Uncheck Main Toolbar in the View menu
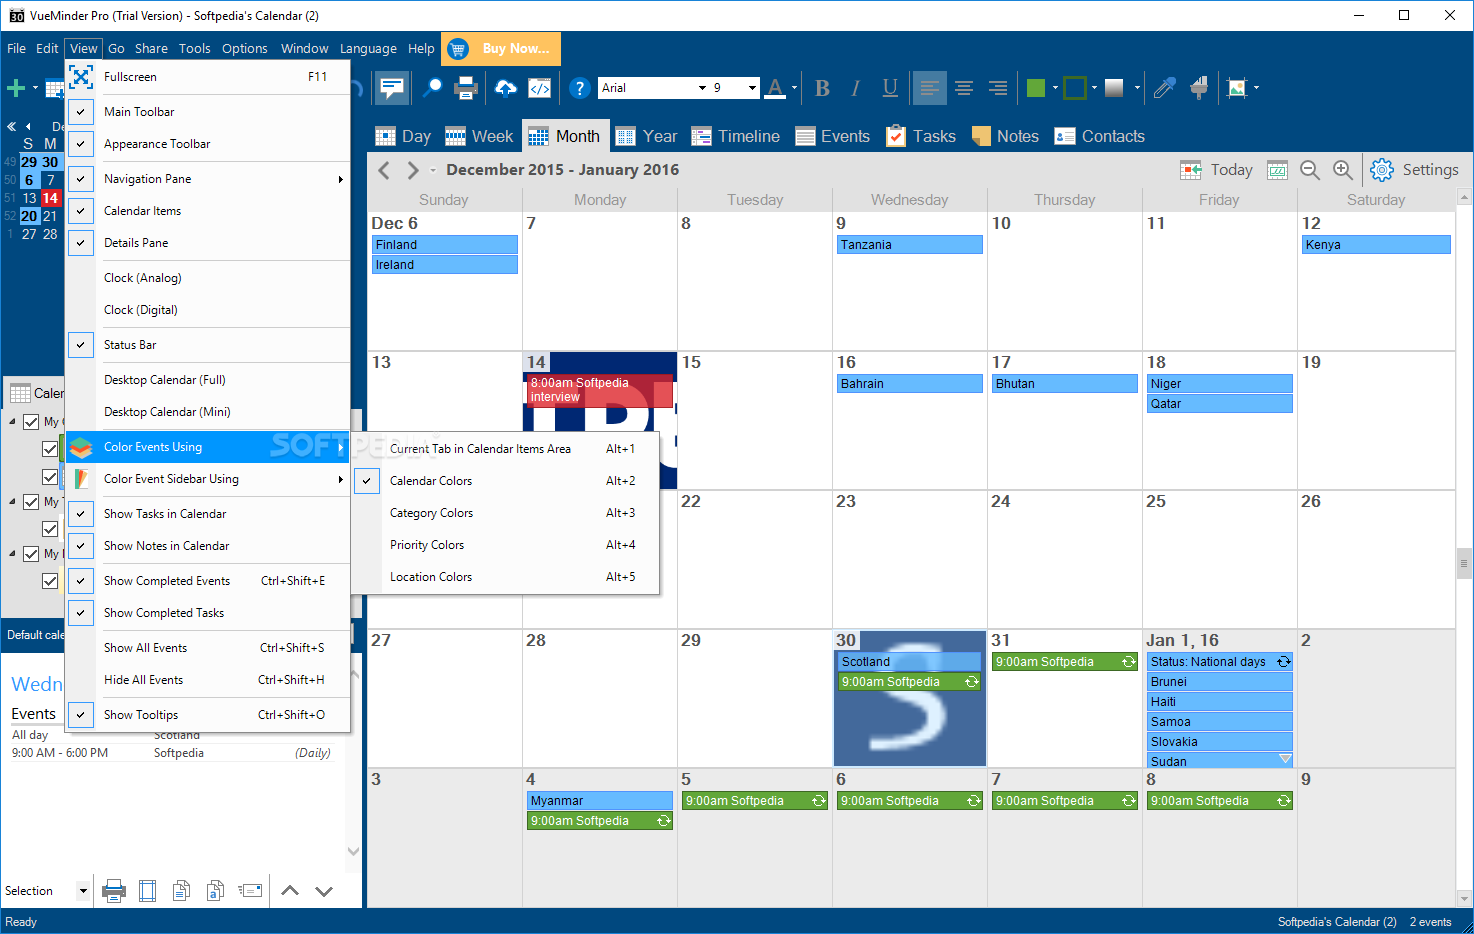The image size is (1474, 934). tap(81, 112)
